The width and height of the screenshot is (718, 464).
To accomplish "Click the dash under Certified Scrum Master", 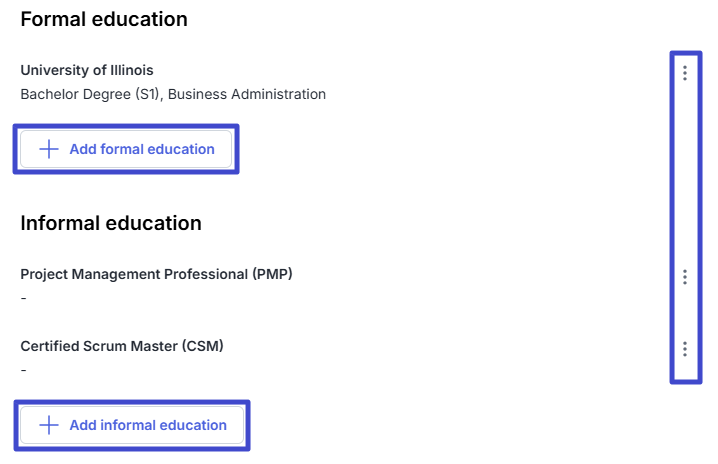I will (24, 370).
